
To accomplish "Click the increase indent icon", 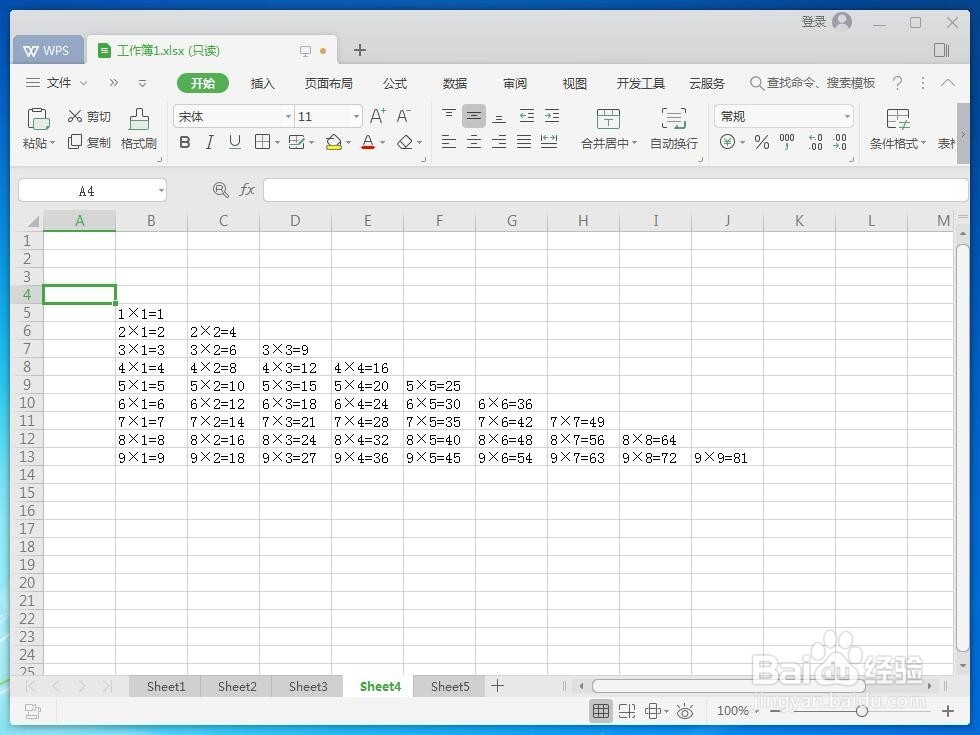I will 552,116.
